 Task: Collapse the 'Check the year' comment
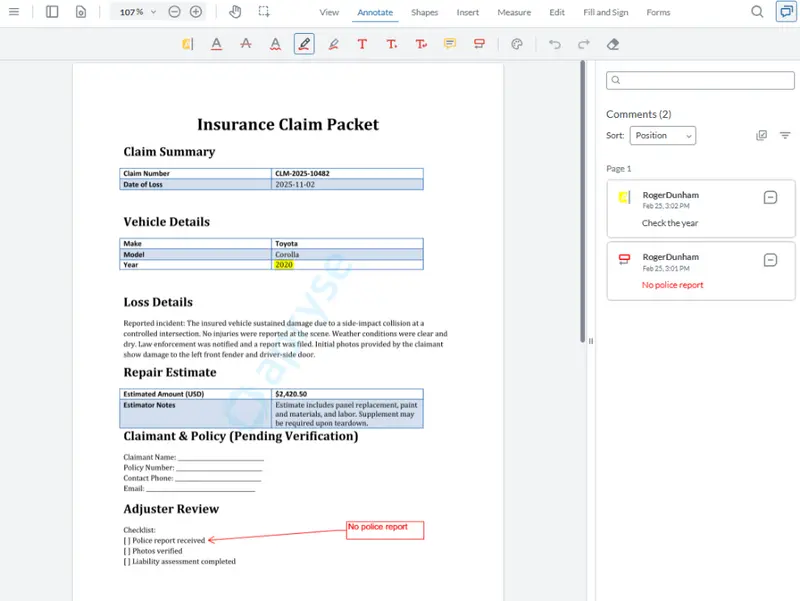770,197
